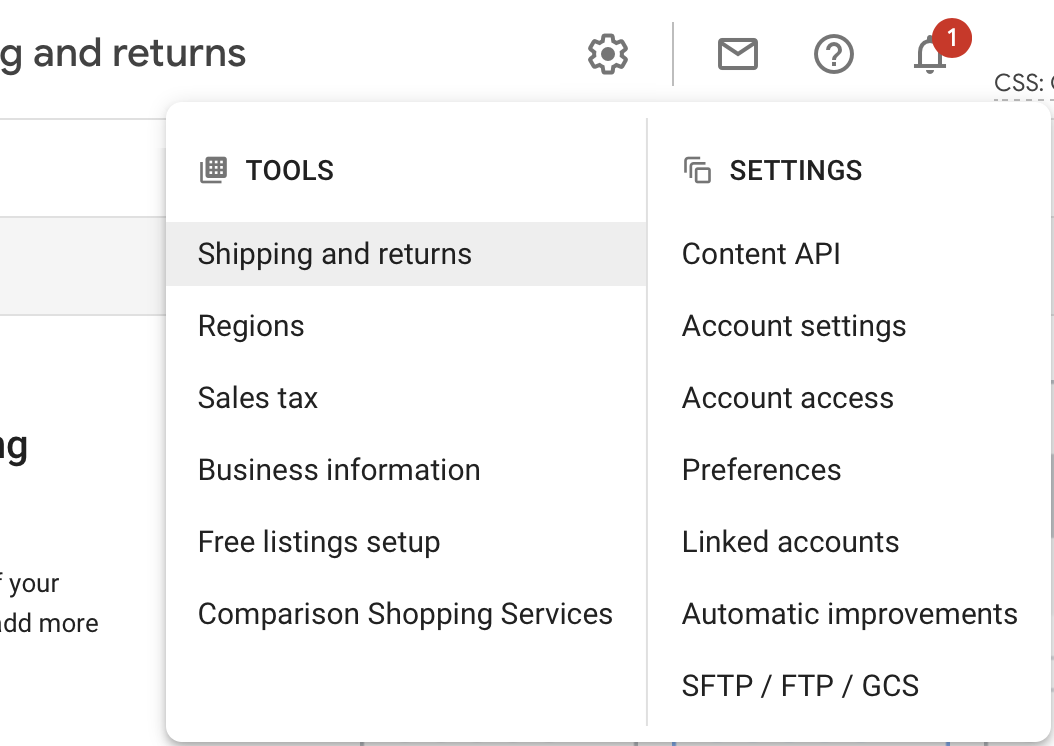Open Business information
Screen dimensions: 1054x746
(339, 470)
